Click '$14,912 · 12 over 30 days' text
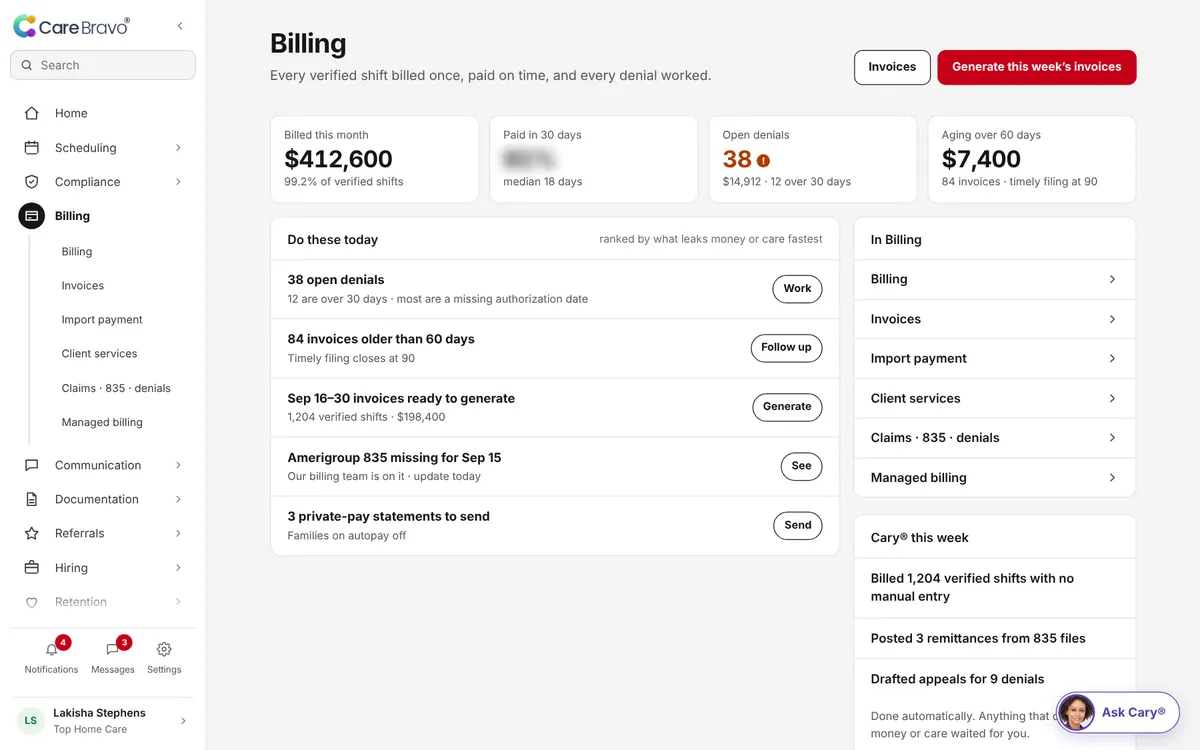The image size is (1200, 750). [787, 182]
